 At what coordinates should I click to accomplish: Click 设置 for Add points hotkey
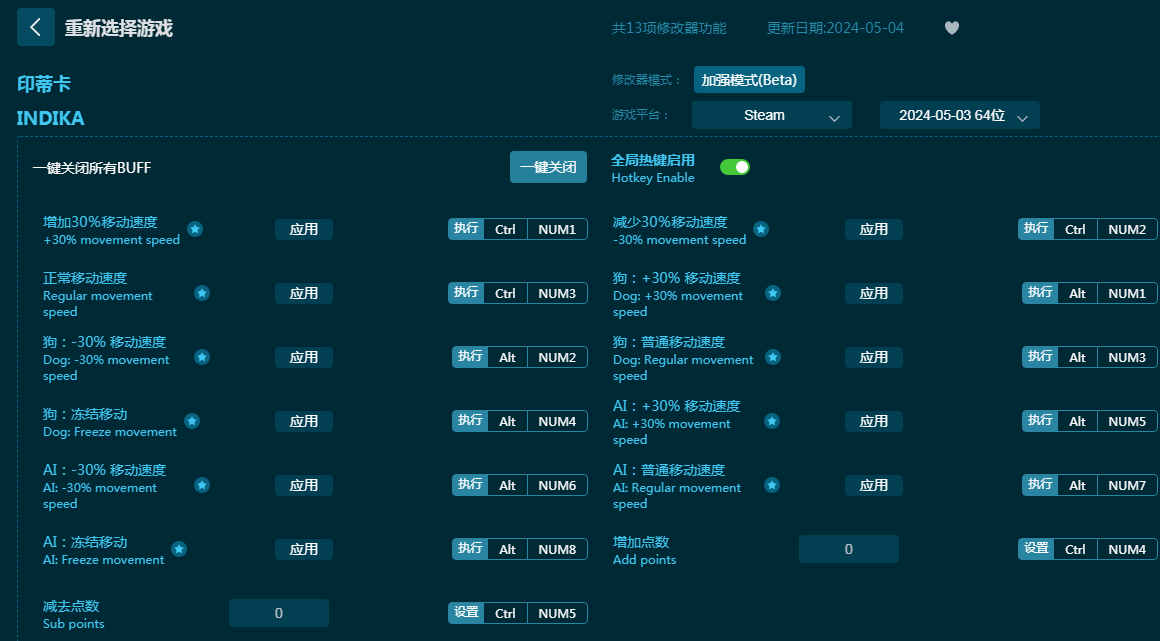click(1036, 548)
